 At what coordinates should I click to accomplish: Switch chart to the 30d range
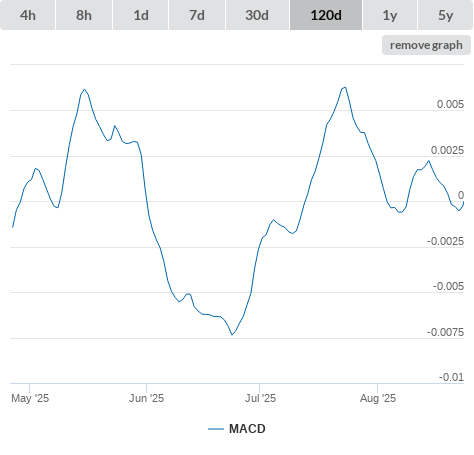pos(257,15)
